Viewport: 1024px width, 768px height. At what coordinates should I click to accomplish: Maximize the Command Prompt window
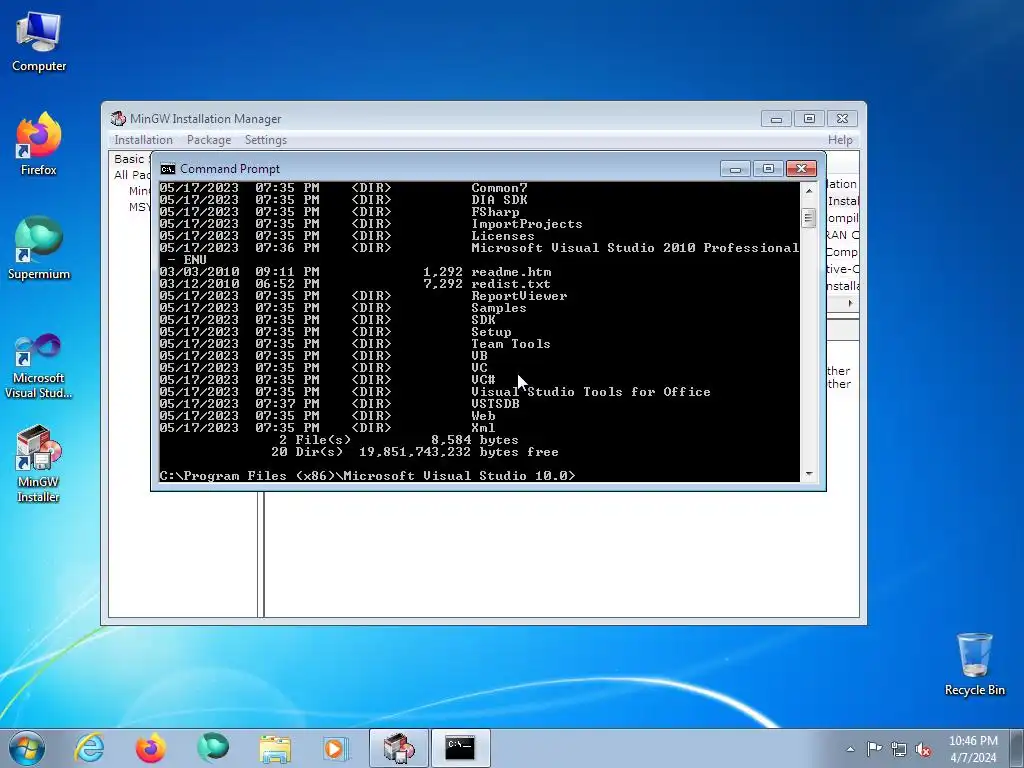tap(769, 169)
